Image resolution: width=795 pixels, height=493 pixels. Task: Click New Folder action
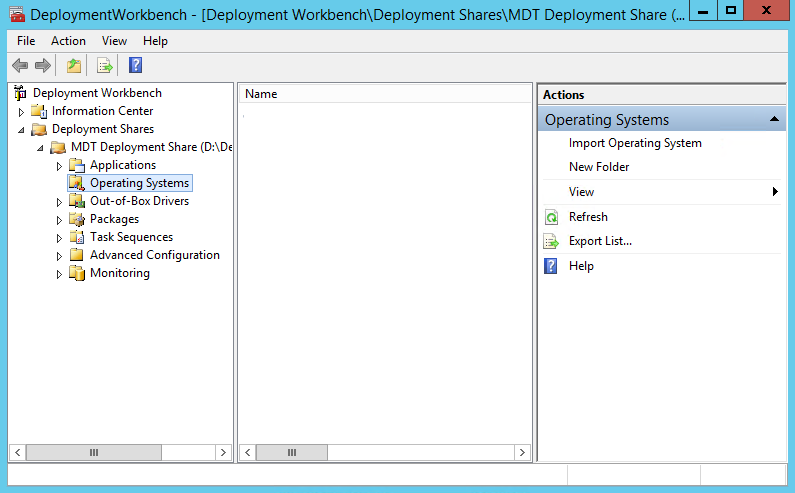coord(599,167)
